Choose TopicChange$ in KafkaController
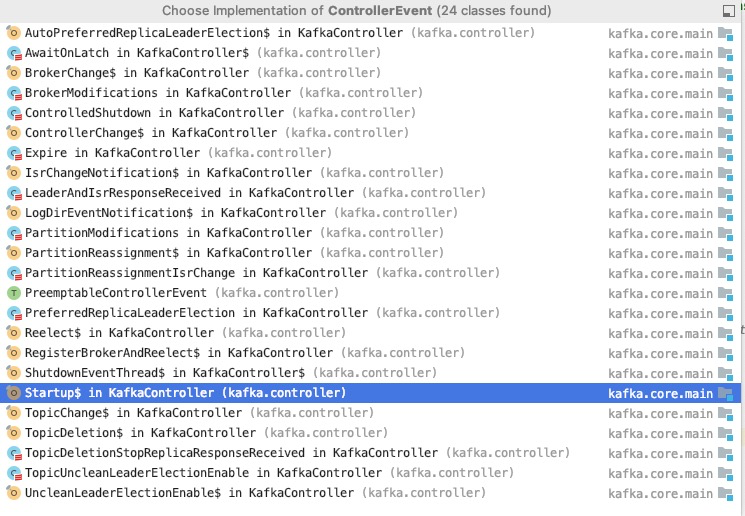 tap(371, 412)
